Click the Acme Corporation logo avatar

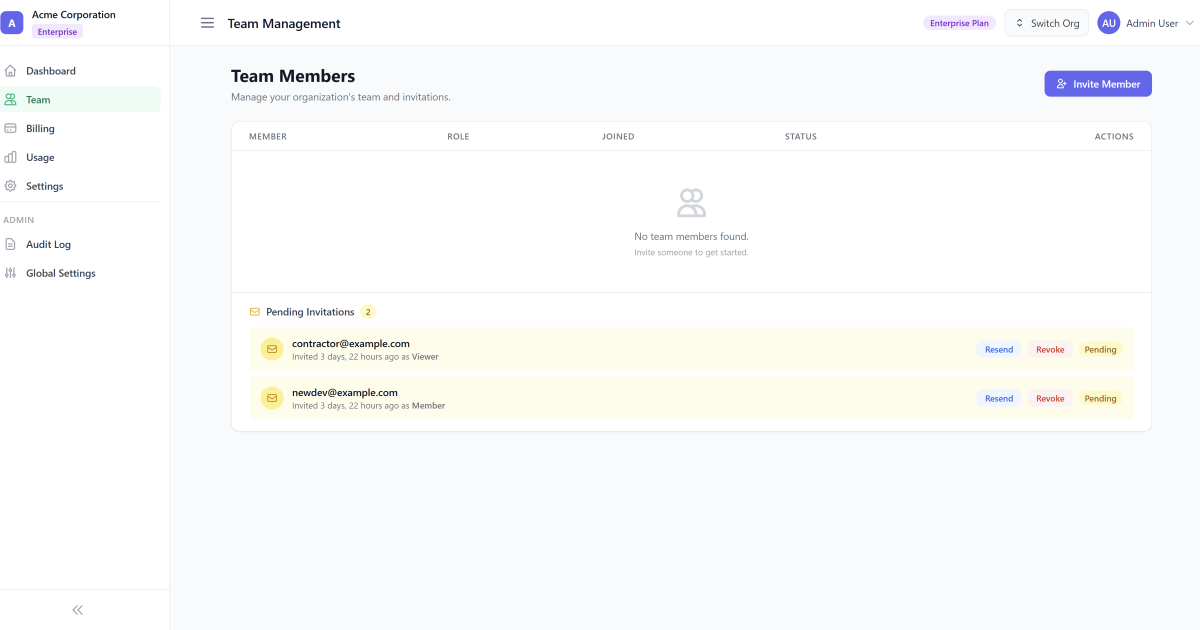pos(12,23)
